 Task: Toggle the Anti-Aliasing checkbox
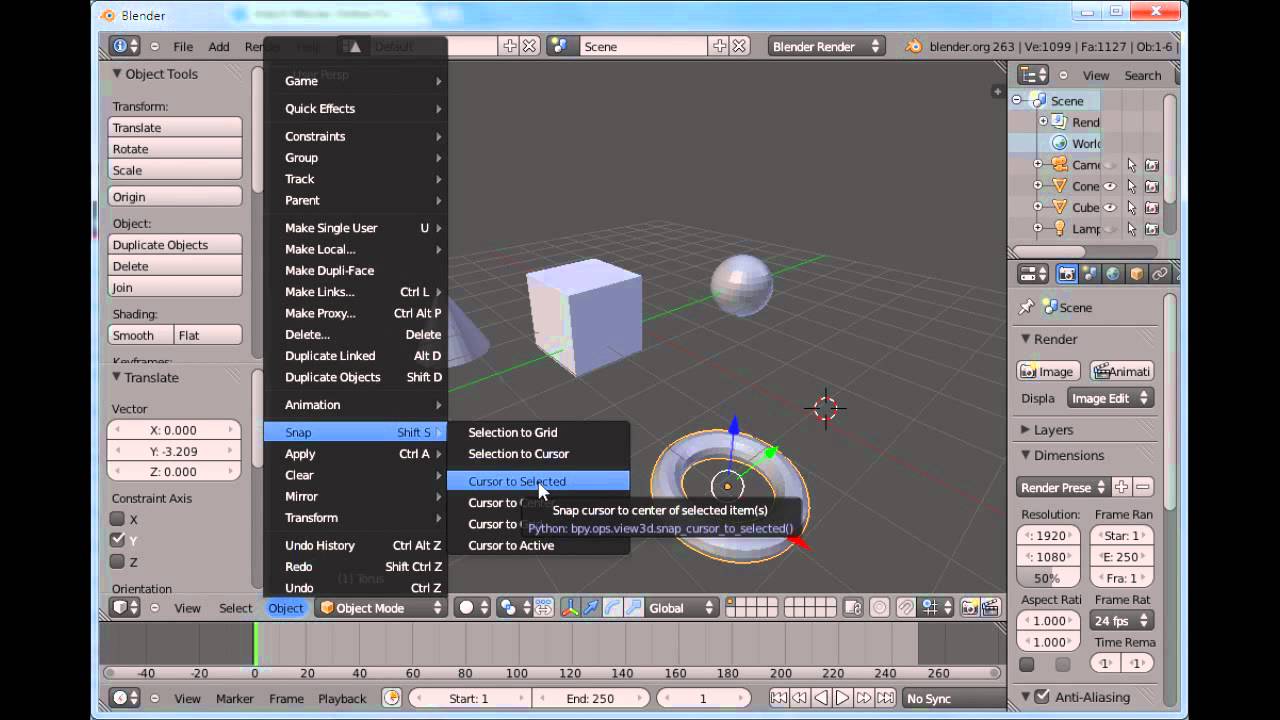[1042, 697]
